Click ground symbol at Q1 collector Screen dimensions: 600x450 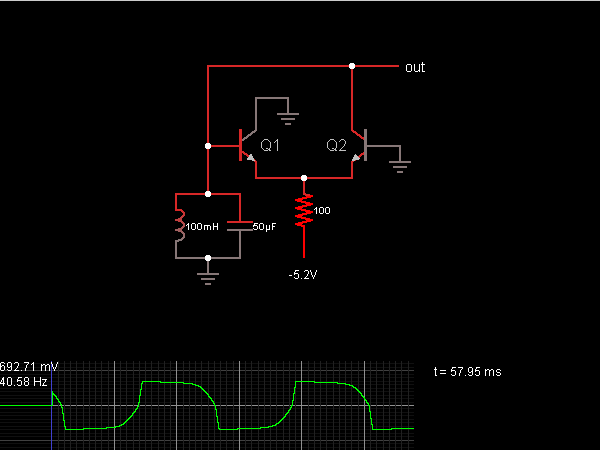click(x=288, y=119)
